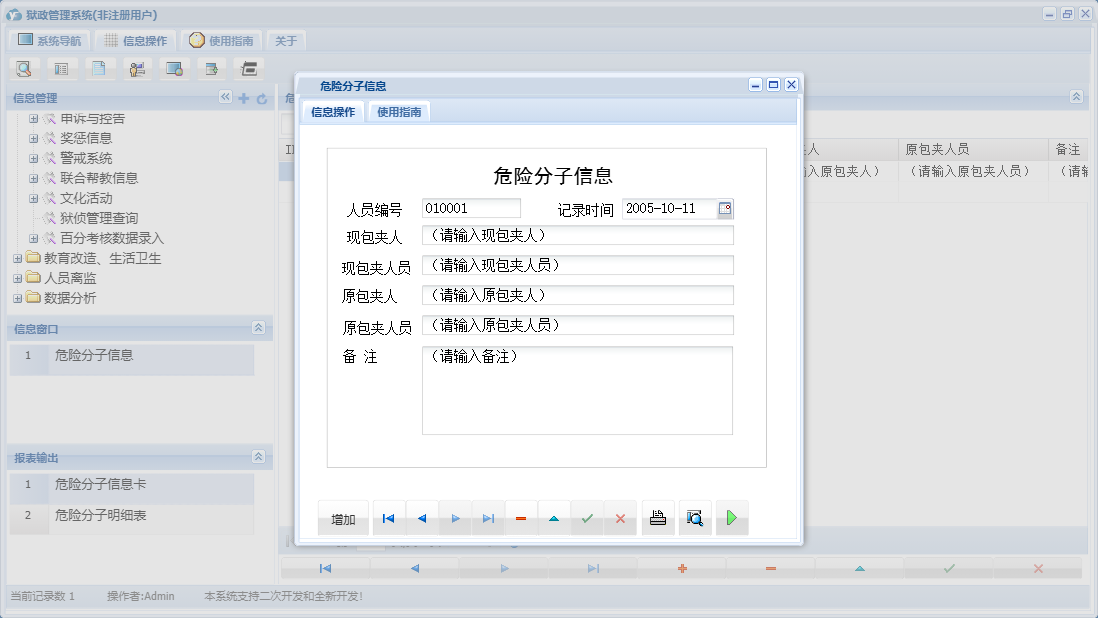
Task: Select the search tool on the main toolbar
Action: pos(23,68)
